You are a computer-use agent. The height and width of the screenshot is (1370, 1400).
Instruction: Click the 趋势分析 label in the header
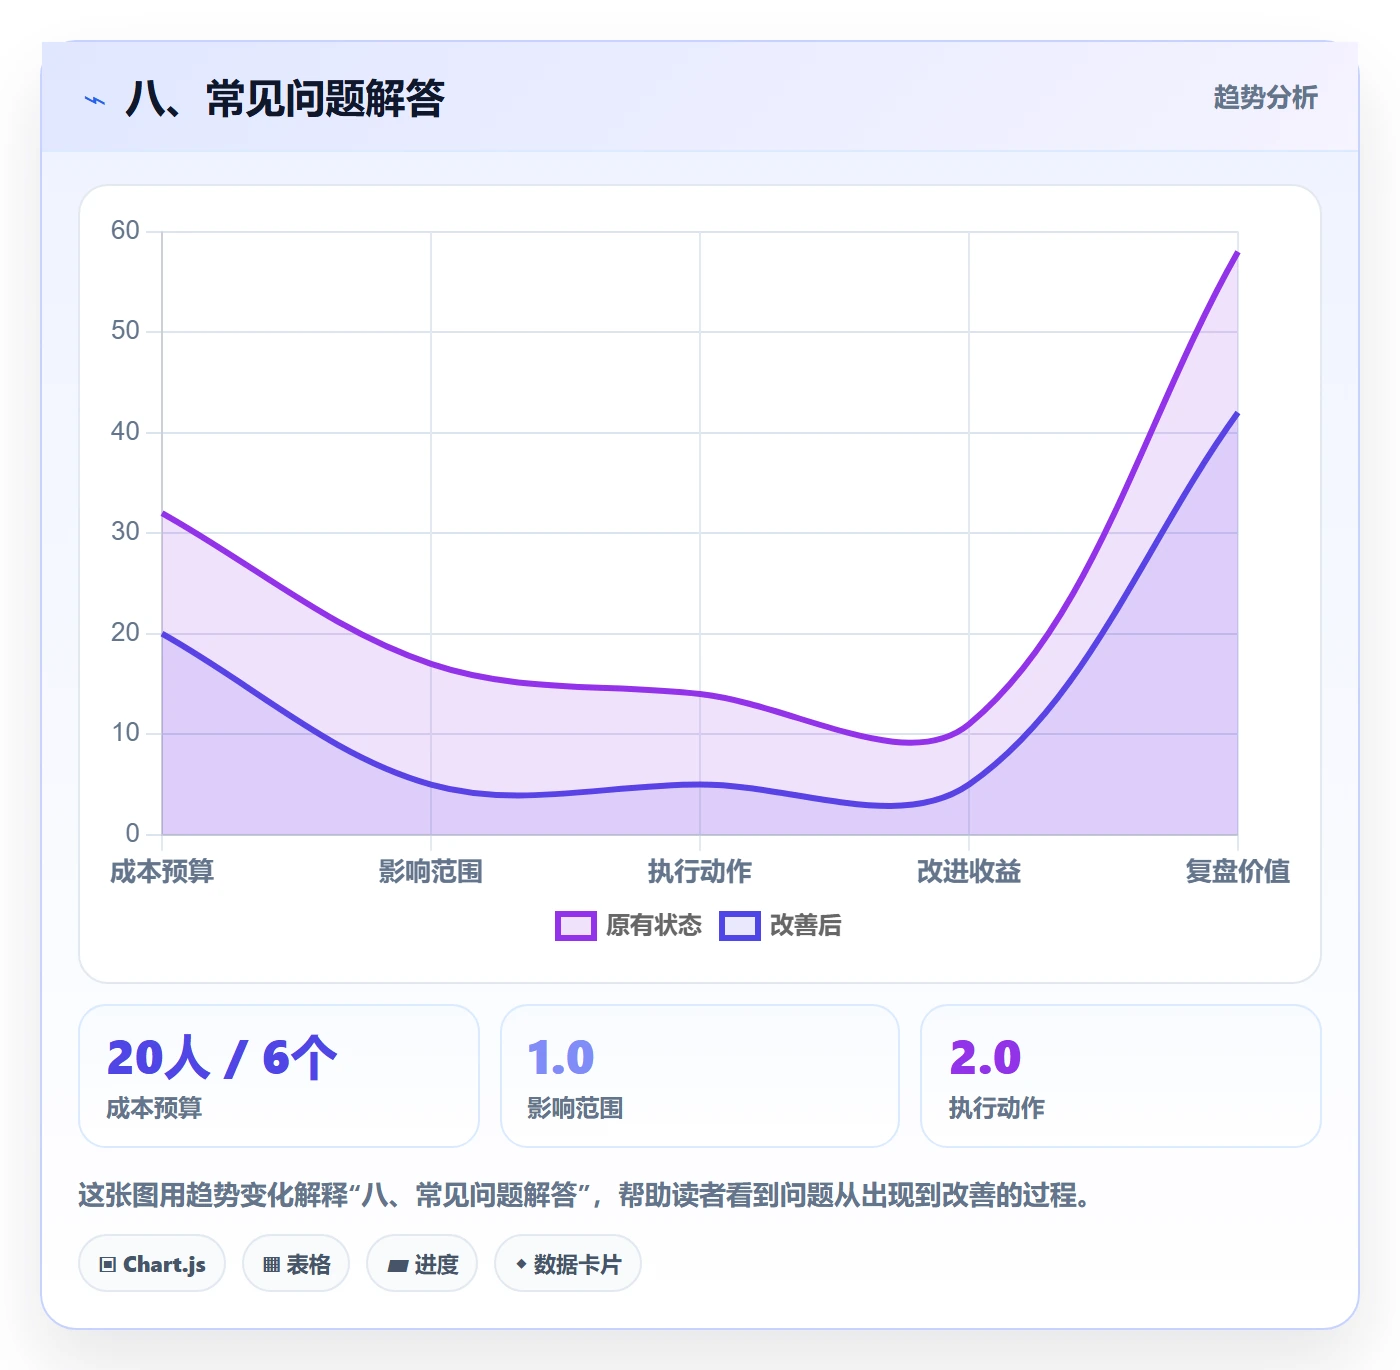pyautogui.click(x=1265, y=98)
